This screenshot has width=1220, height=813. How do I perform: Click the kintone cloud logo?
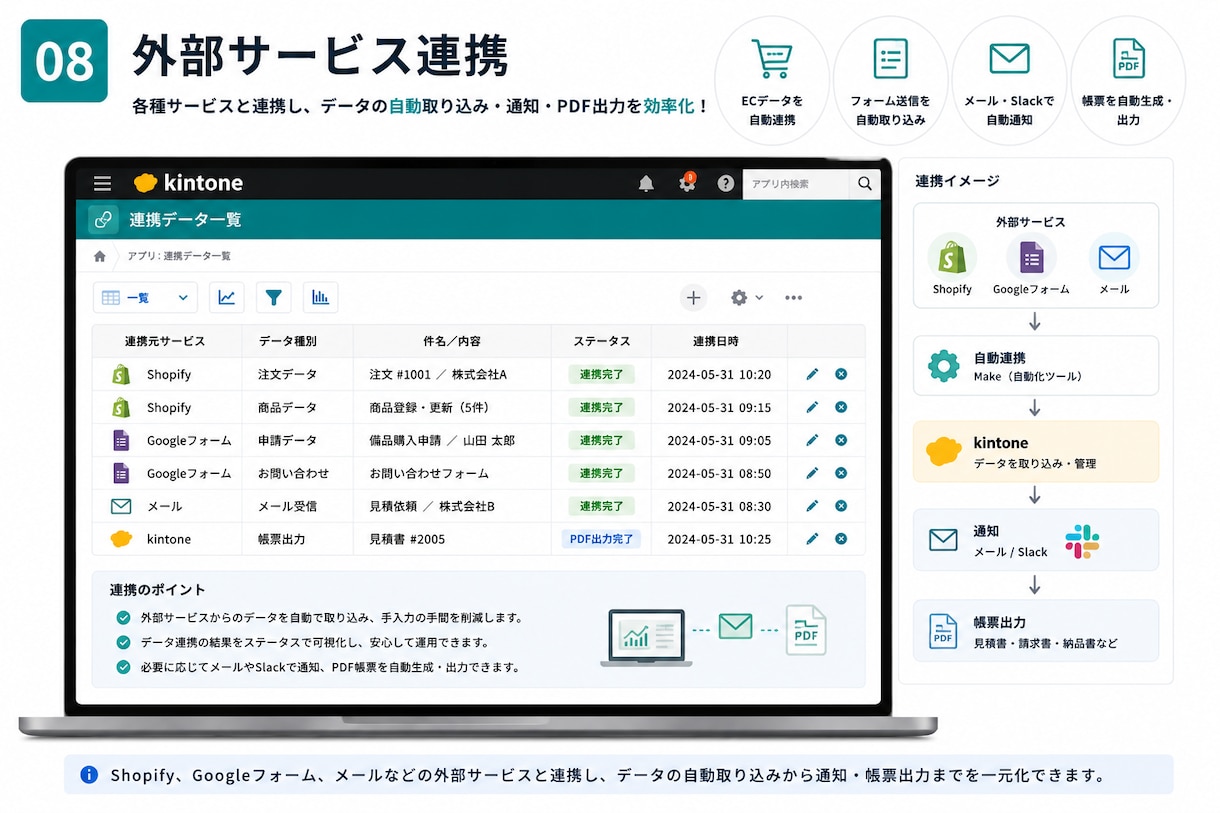(146, 183)
